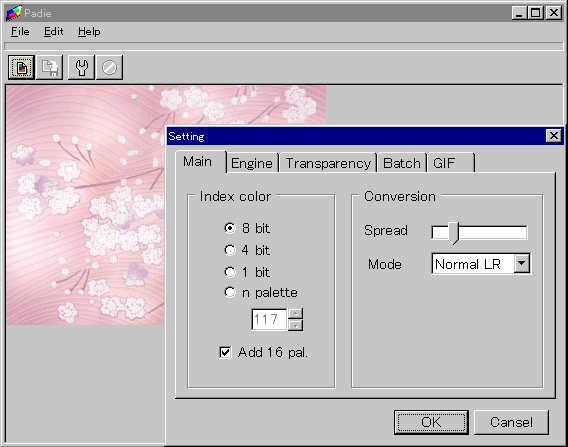This screenshot has width=568, height=447.
Task: Open settings with the wrench icon
Action: point(82,67)
